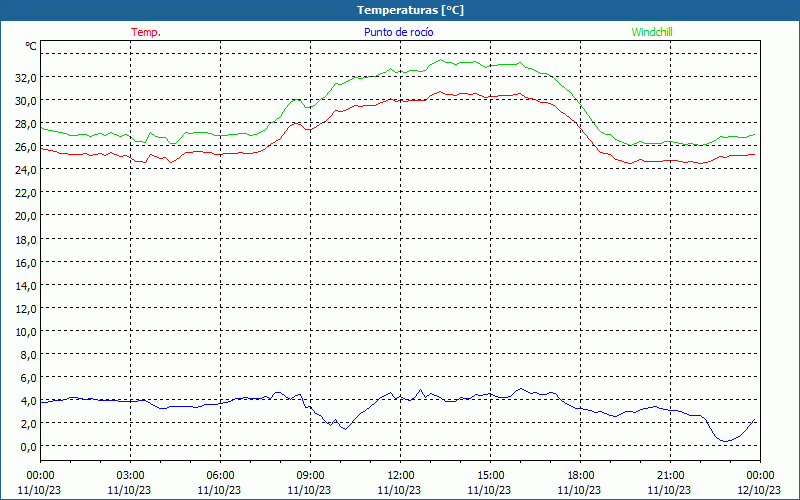The height and width of the screenshot is (500, 800).
Task: Click the '06:00' time axis label
Action: (x=220, y=476)
